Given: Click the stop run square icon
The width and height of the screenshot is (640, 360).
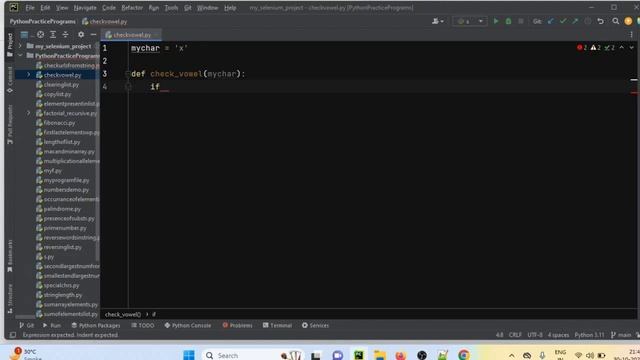Looking at the screenshot, I should (x=520, y=21).
